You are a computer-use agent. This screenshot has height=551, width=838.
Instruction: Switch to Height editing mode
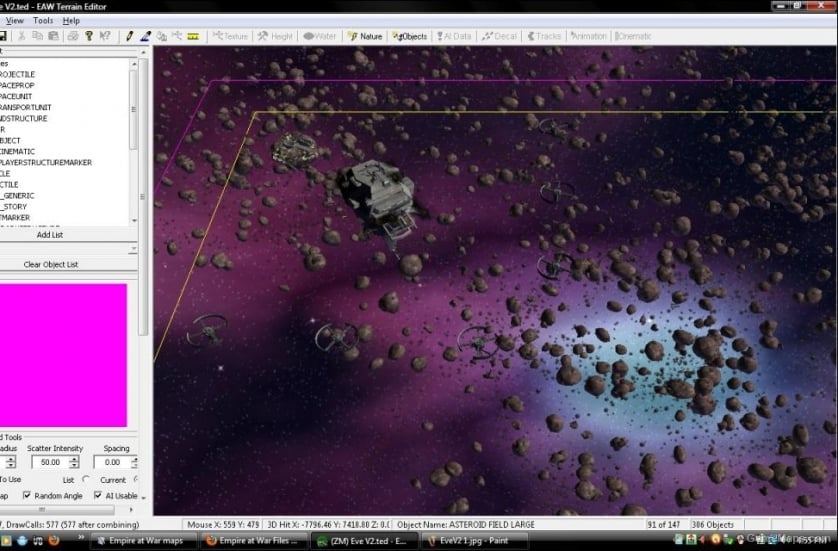tap(275, 36)
